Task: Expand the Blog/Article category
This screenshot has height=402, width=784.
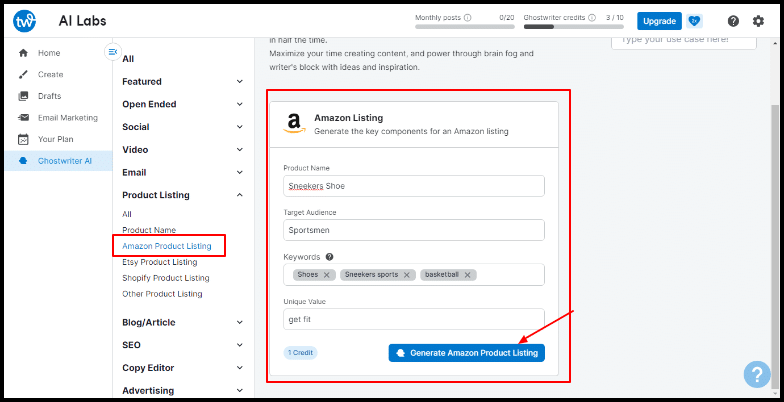Action: (x=240, y=322)
